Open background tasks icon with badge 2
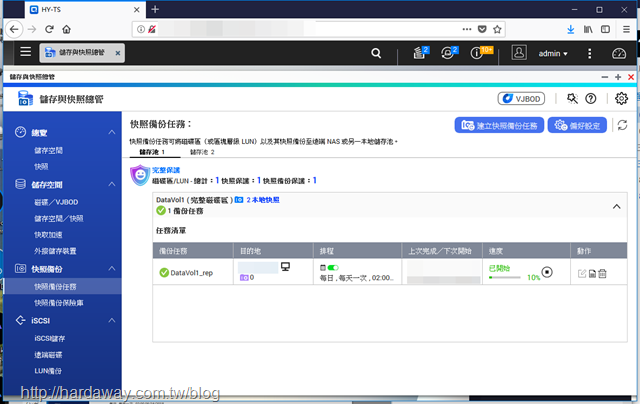 [421, 52]
